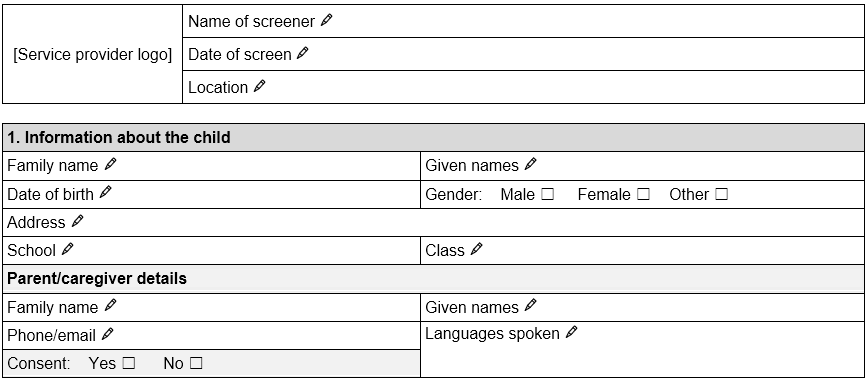
Task: Tick the Female gender checkbox
Action: (643, 194)
